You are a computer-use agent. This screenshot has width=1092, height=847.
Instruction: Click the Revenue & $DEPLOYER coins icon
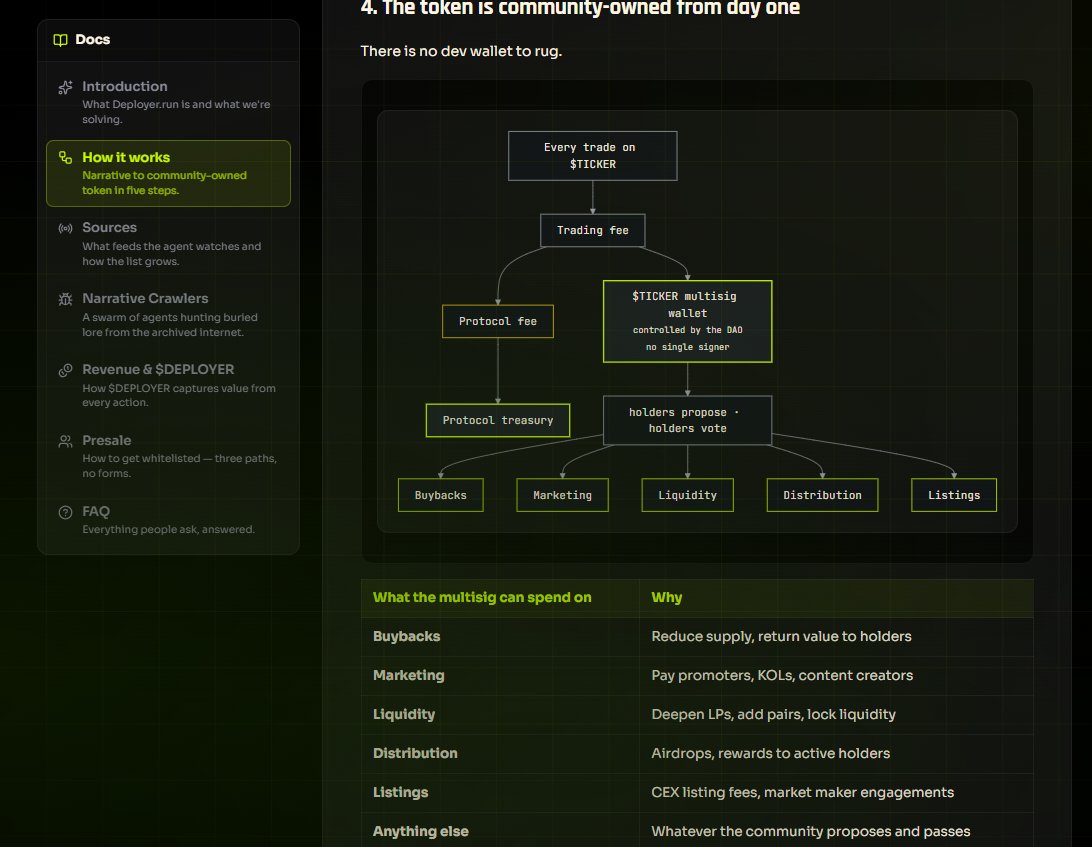click(x=65, y=370)
